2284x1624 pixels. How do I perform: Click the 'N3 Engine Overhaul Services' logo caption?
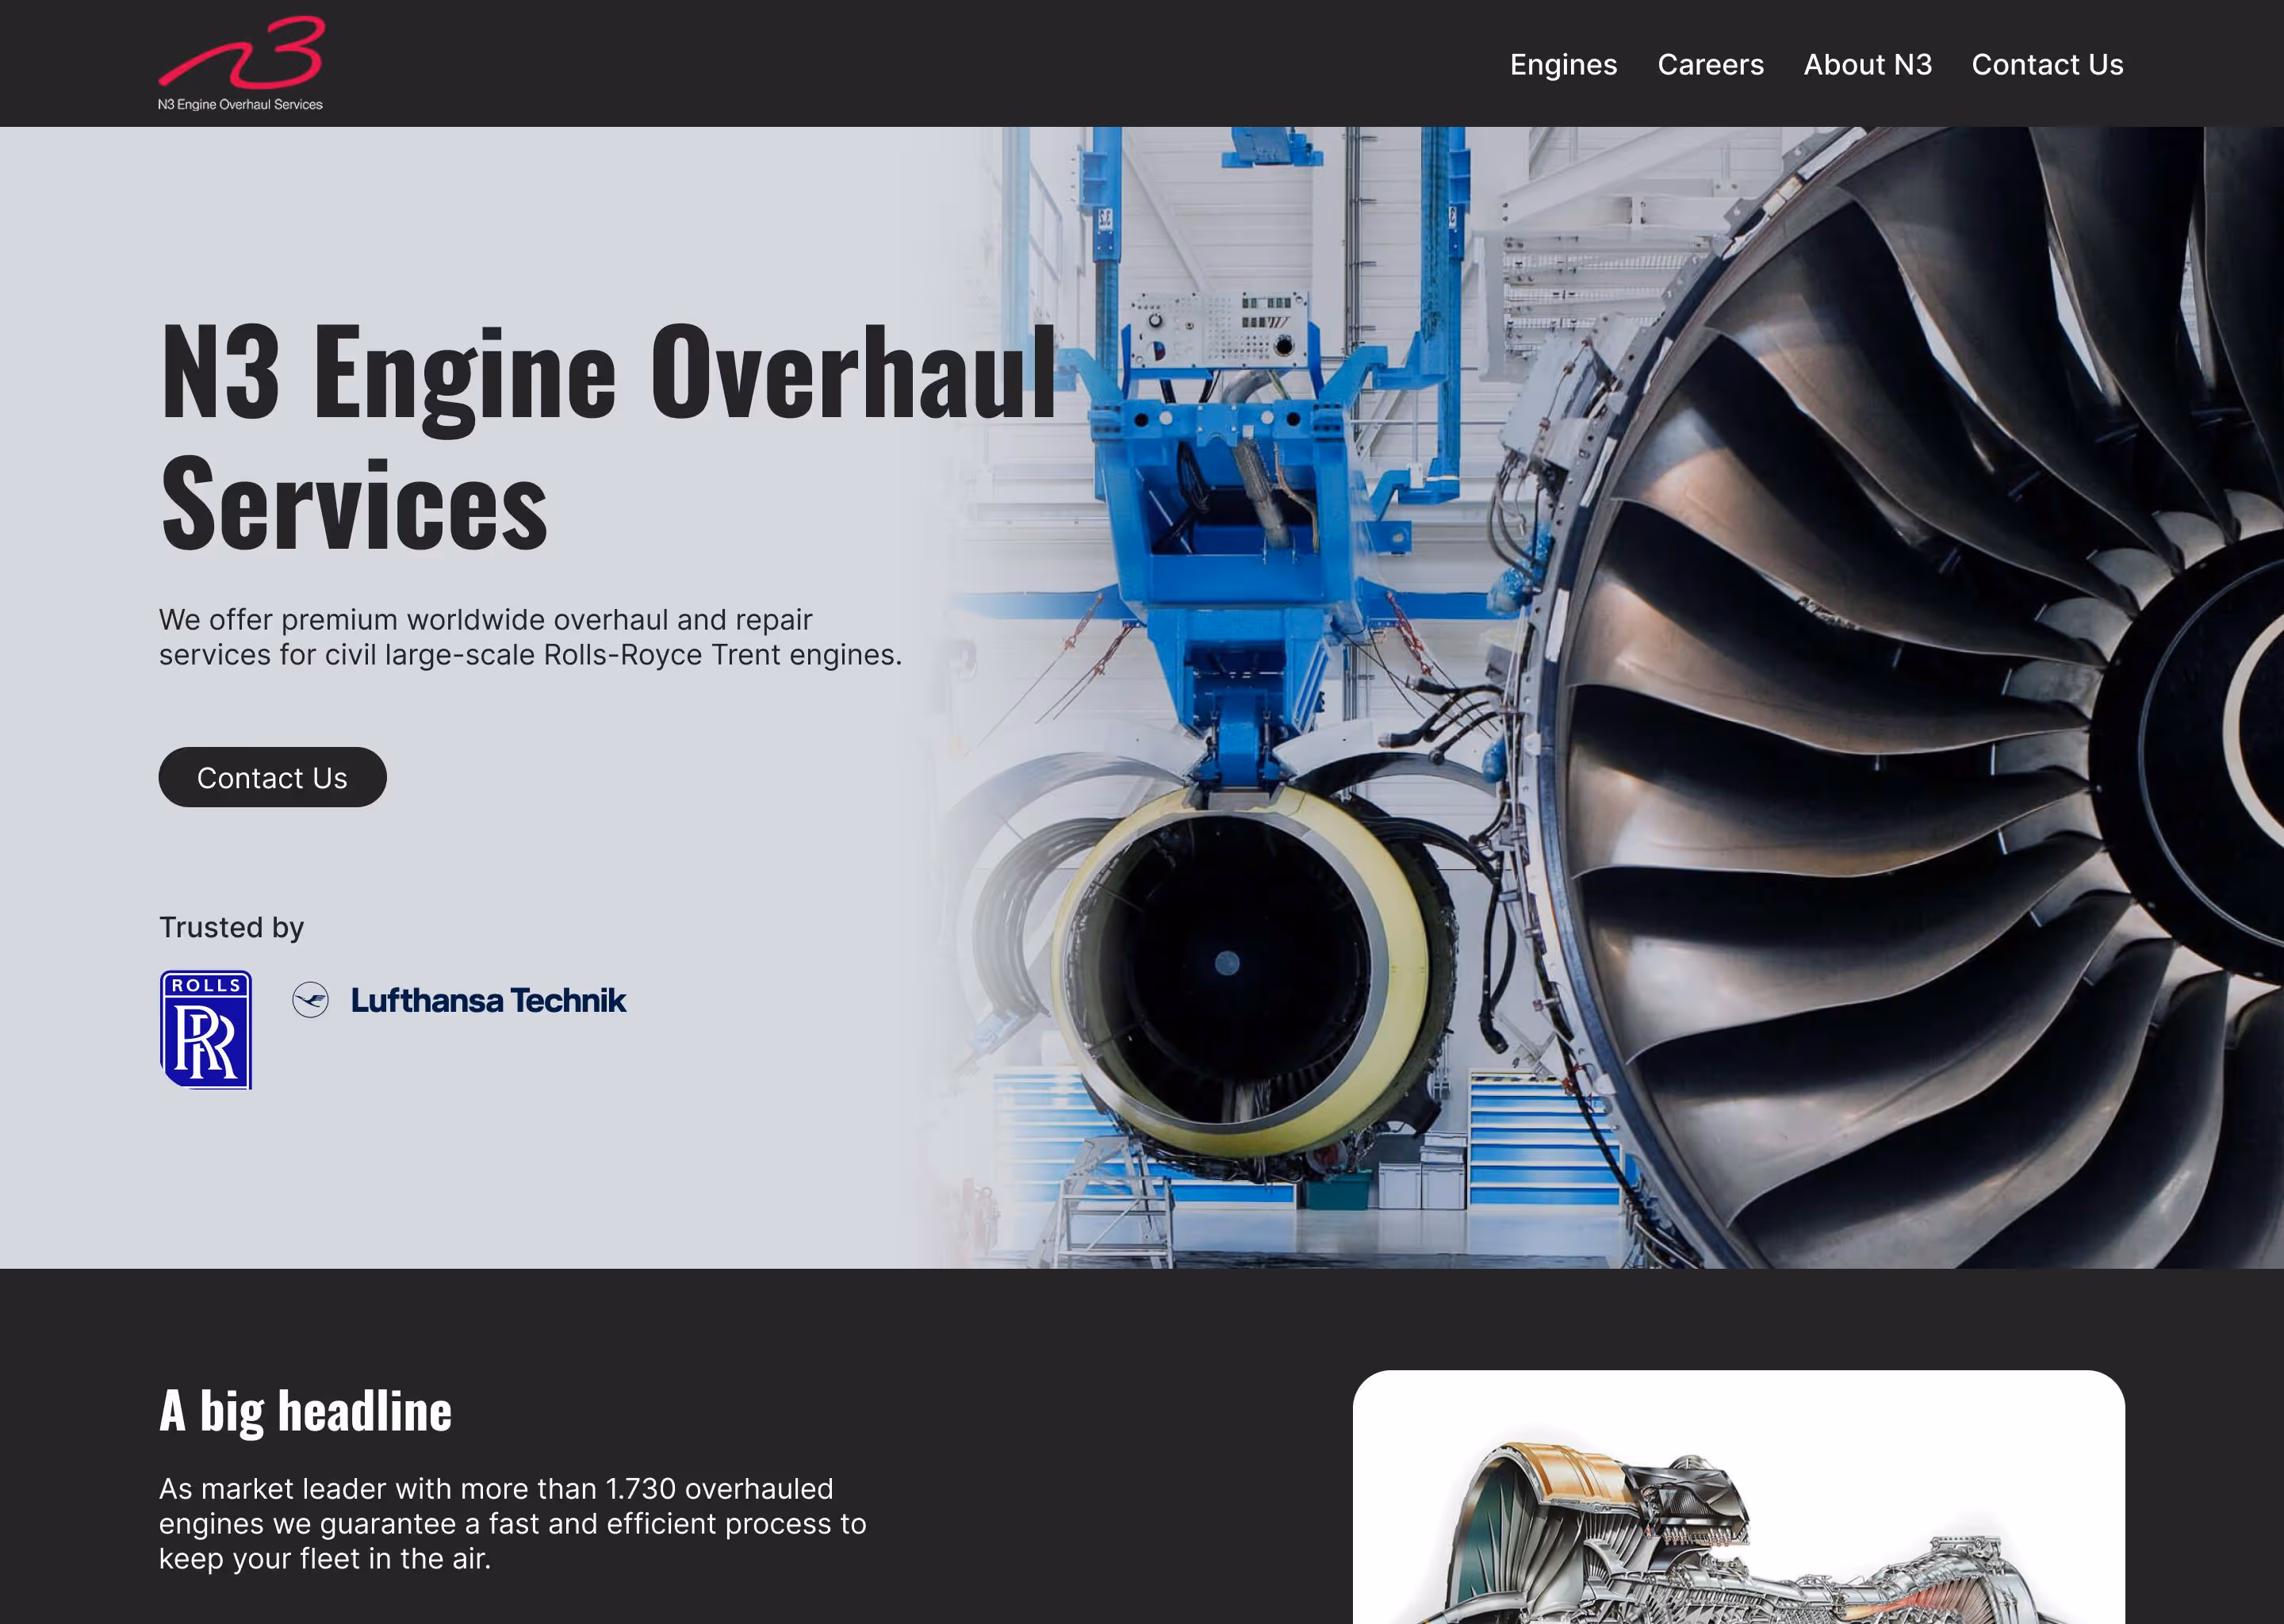[240, 104]
